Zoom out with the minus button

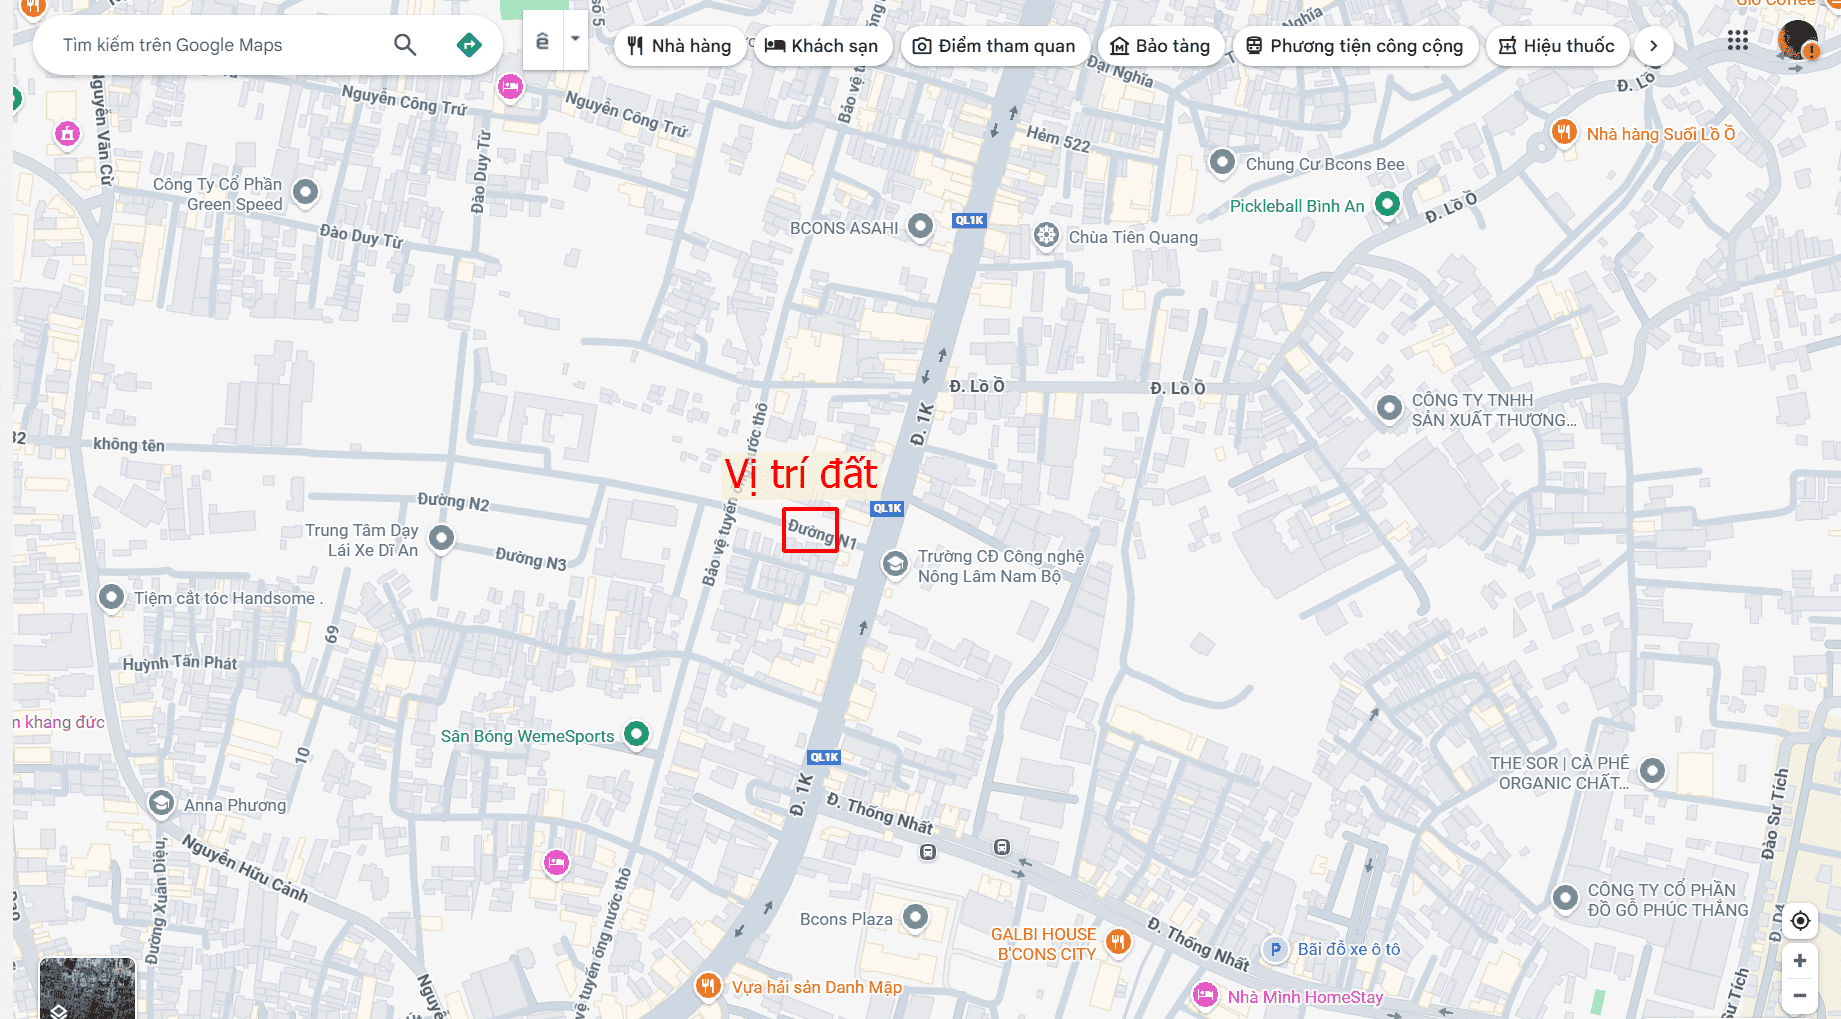(1800, 996)
